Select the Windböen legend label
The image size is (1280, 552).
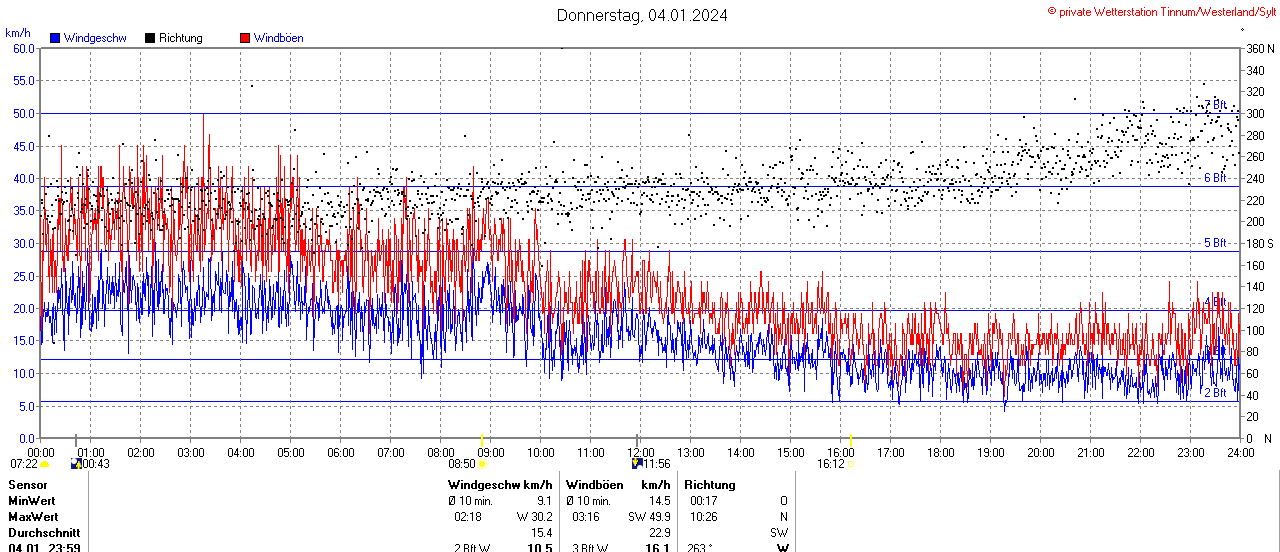click(279, 38)
